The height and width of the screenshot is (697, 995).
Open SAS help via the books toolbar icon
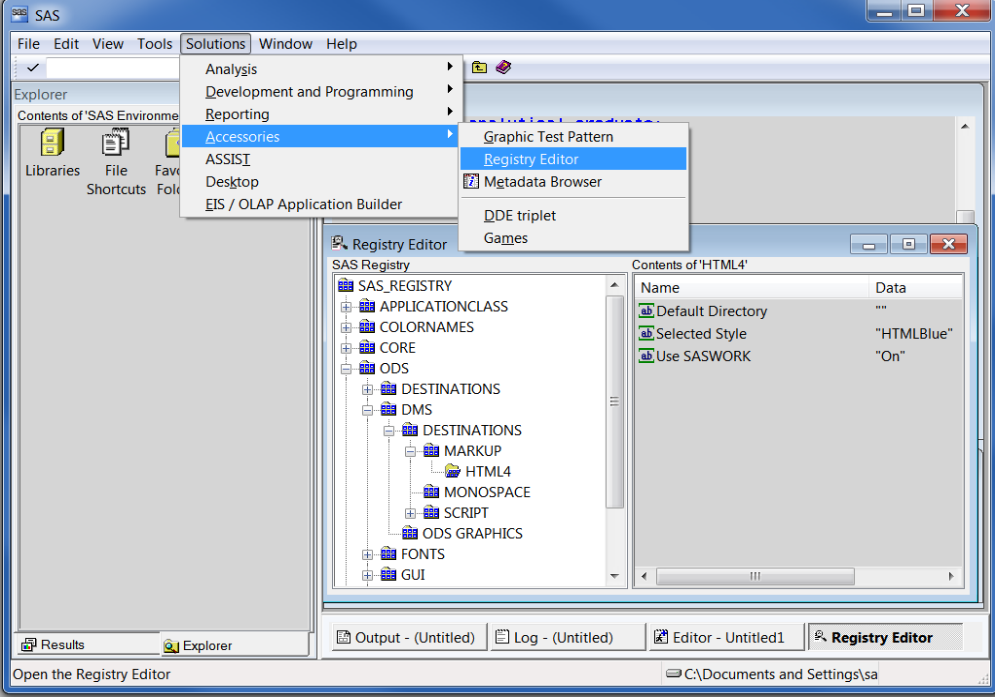502,67
